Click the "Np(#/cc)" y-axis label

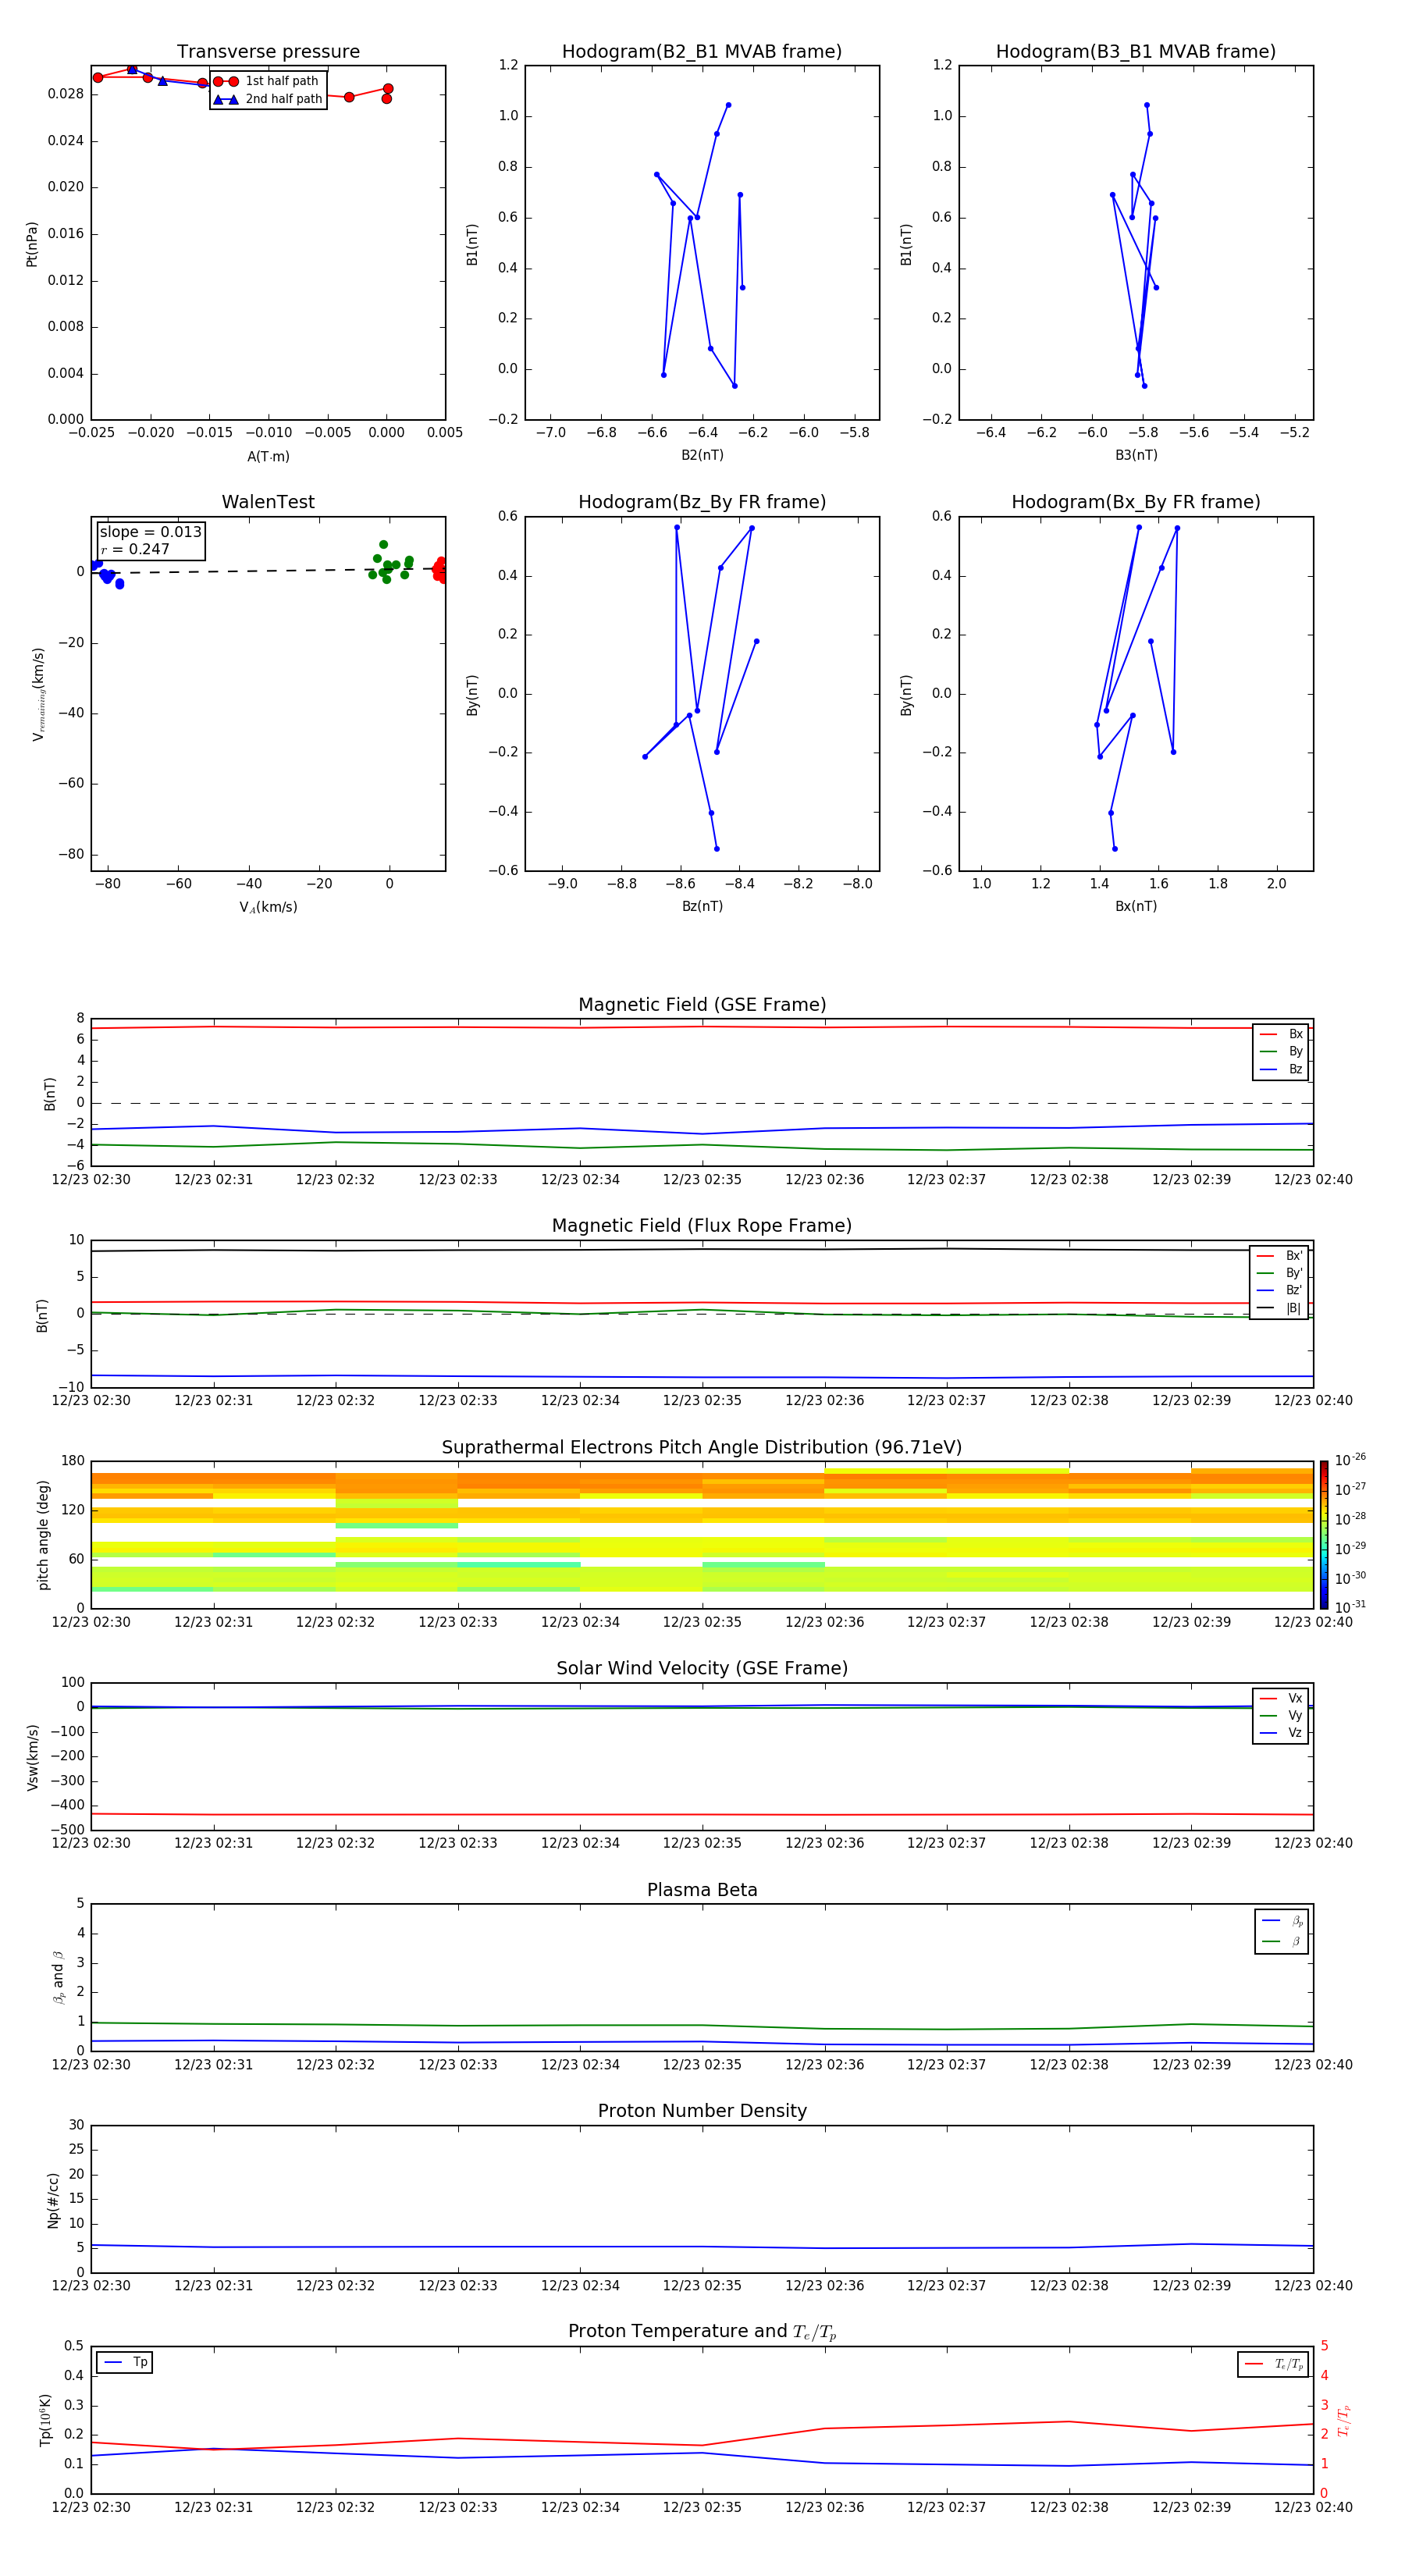(x=53, y=2200)
